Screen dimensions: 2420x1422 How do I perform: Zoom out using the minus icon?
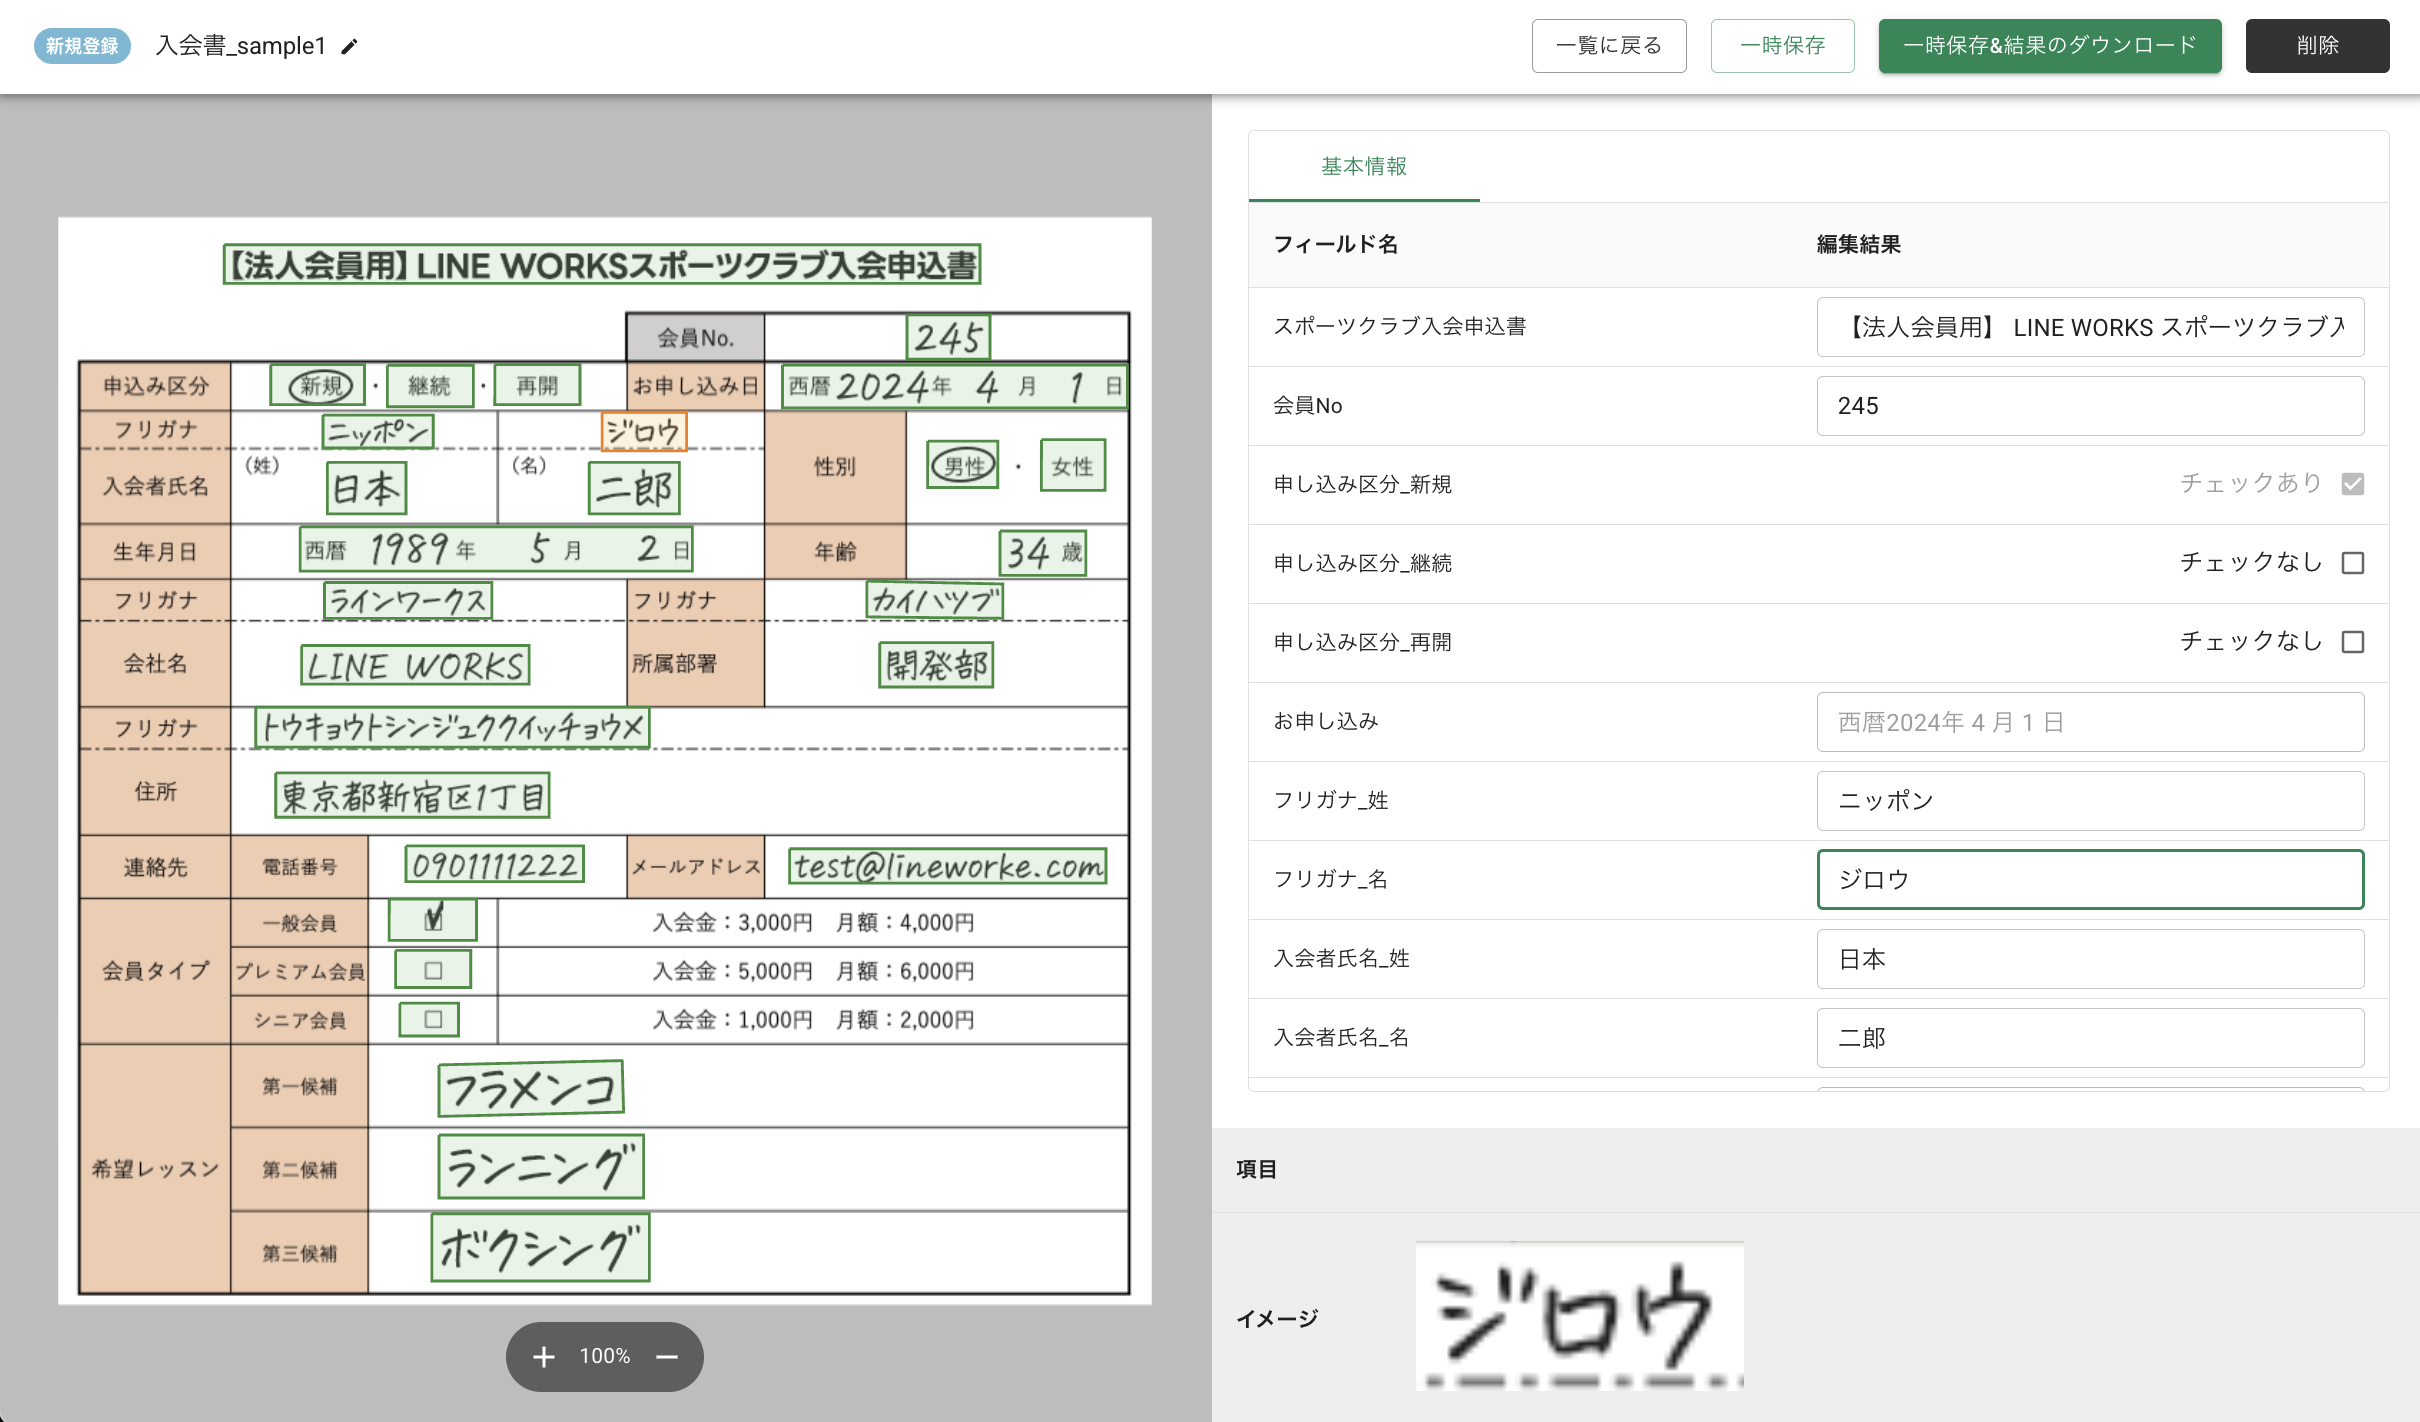(x=665, y=1357)
